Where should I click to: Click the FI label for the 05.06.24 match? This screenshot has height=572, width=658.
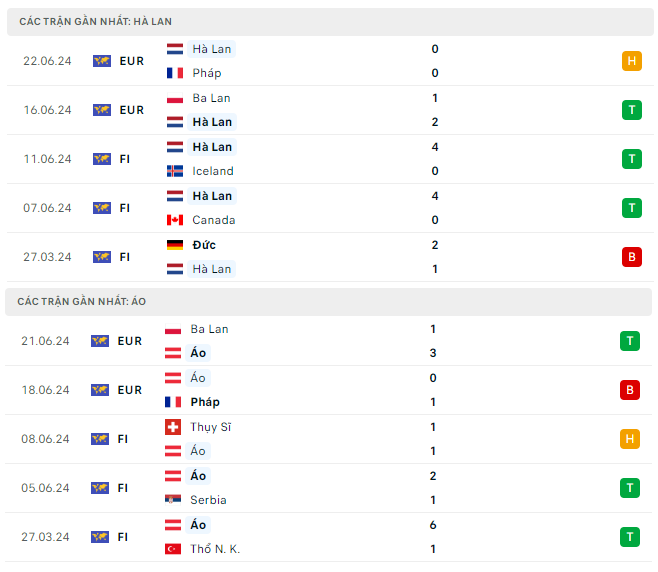coord(124,488)
